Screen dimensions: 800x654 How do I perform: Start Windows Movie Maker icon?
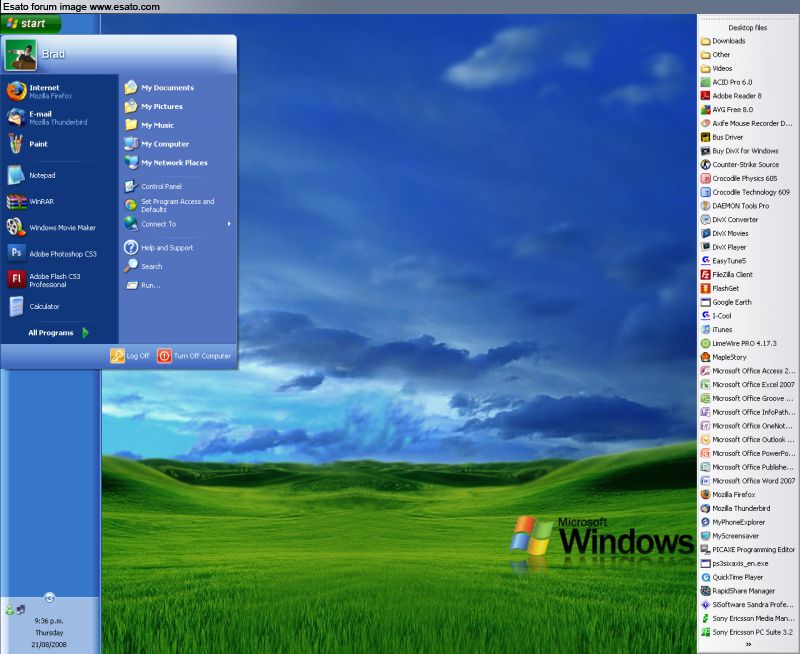click(x=16, y=227)
